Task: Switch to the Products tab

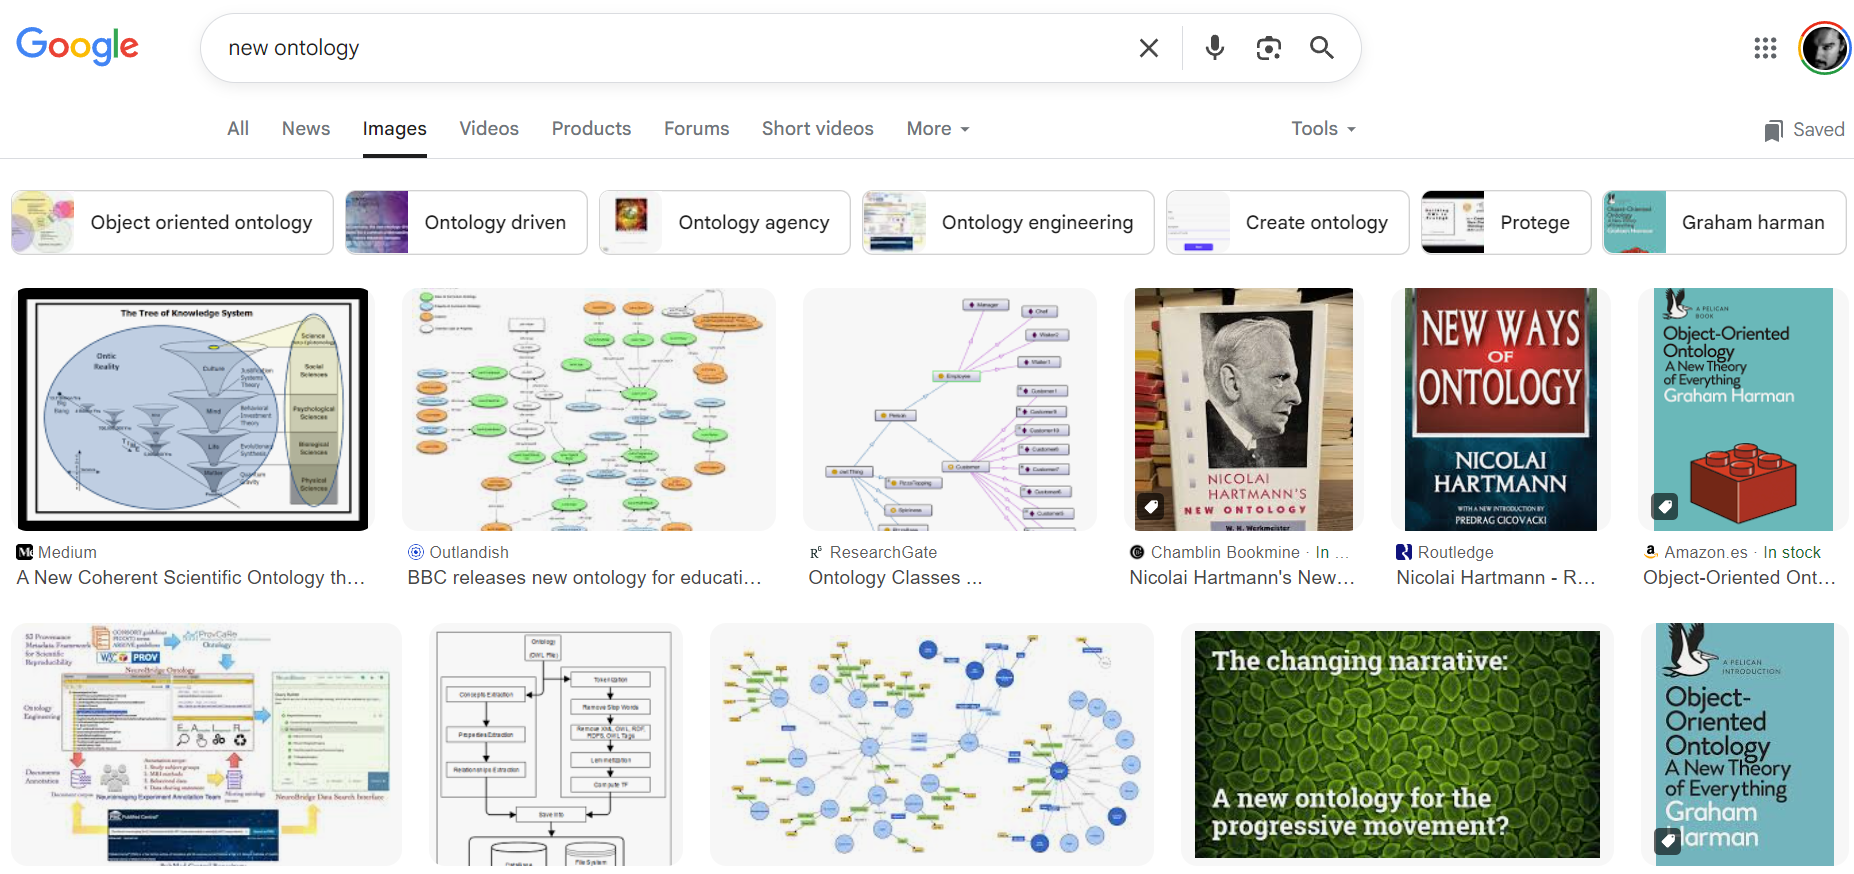Action: (592, 128)
